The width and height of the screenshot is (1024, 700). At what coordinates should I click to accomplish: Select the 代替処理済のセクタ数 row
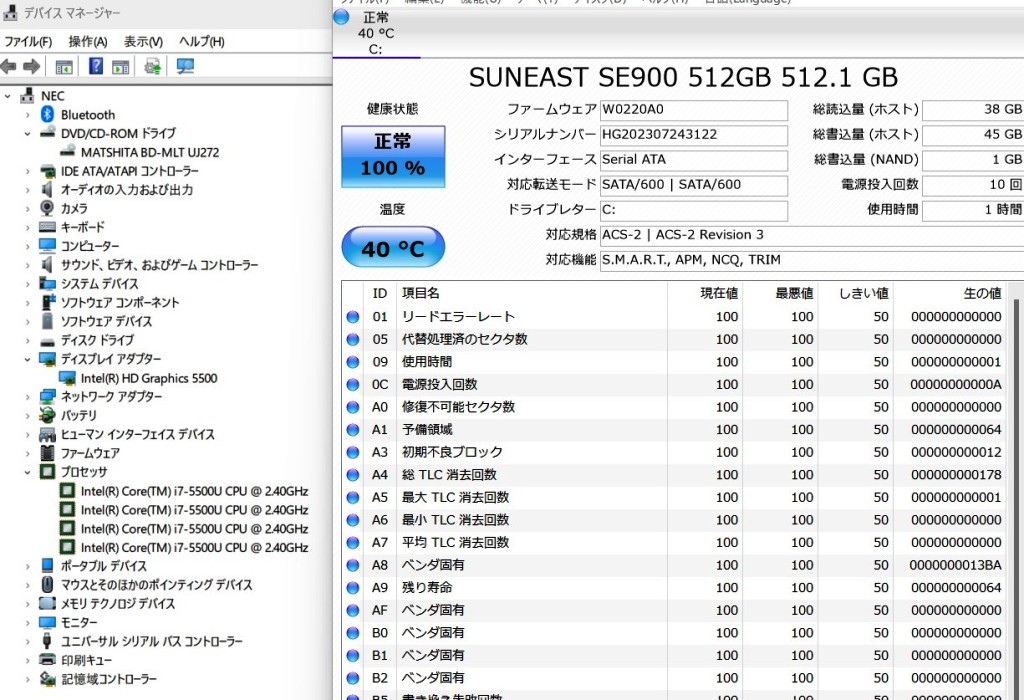(673, 339)
